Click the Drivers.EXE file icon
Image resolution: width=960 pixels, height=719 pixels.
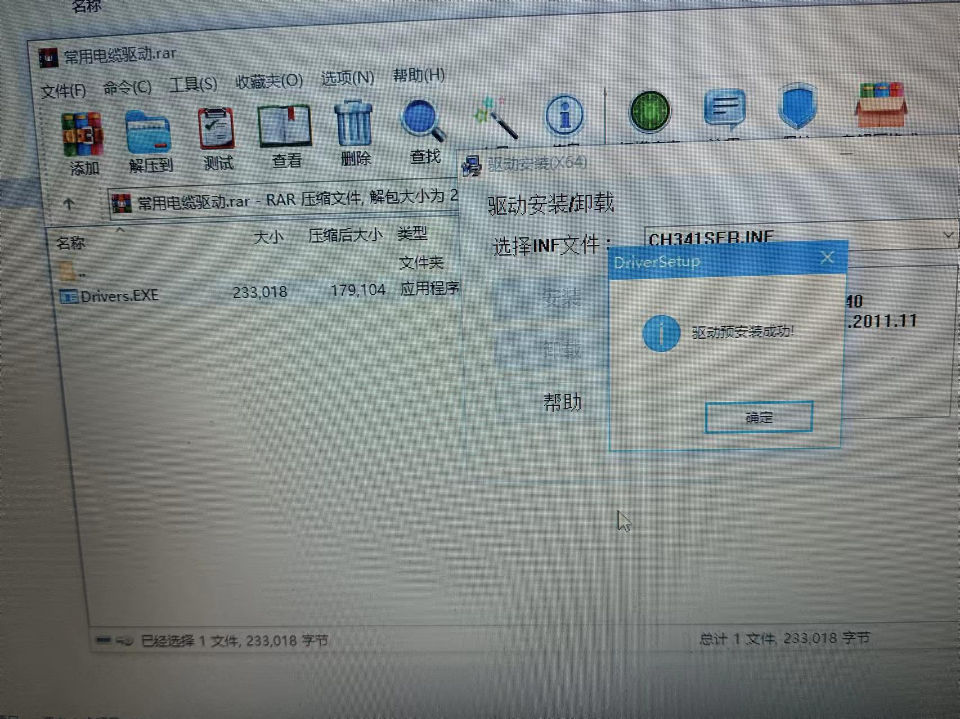click(68, 297)
